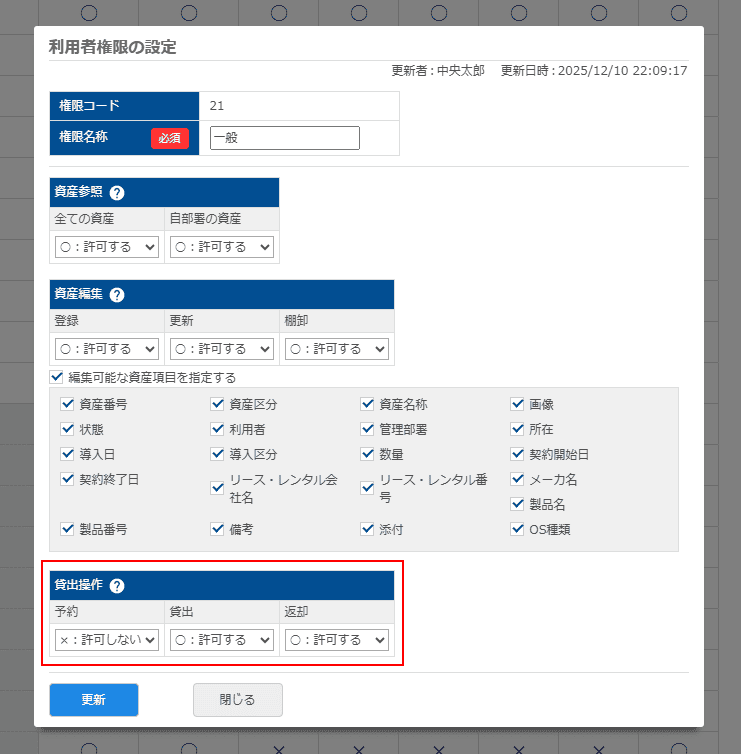
Task: Expand the 登録 permission dropdown
Action: (x=106, y=349)
